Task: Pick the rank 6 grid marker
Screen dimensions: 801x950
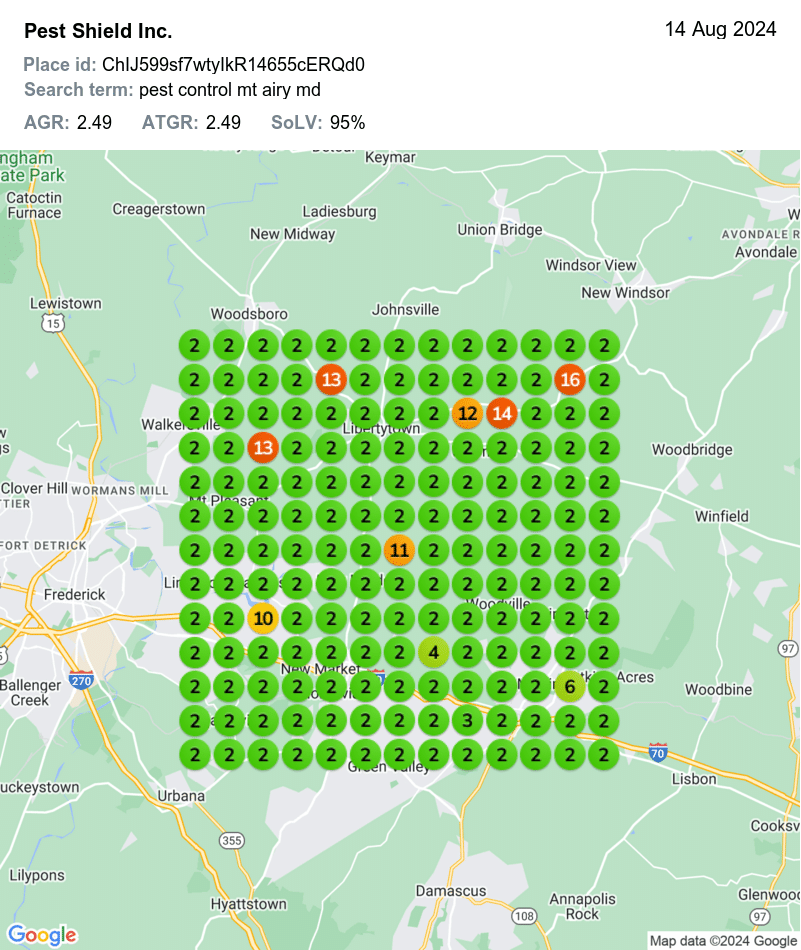Action: tap(569, 686)
